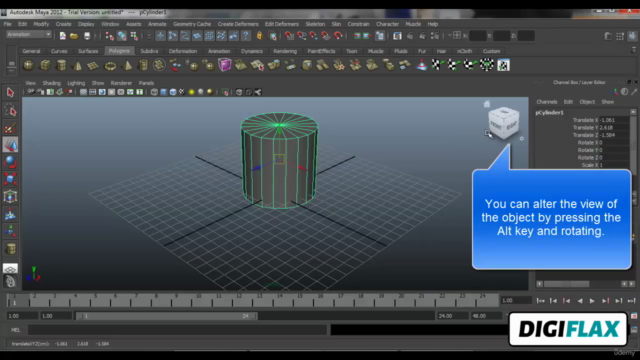
Task: Toggle snap to grids magnet icon
Action: 289,36
